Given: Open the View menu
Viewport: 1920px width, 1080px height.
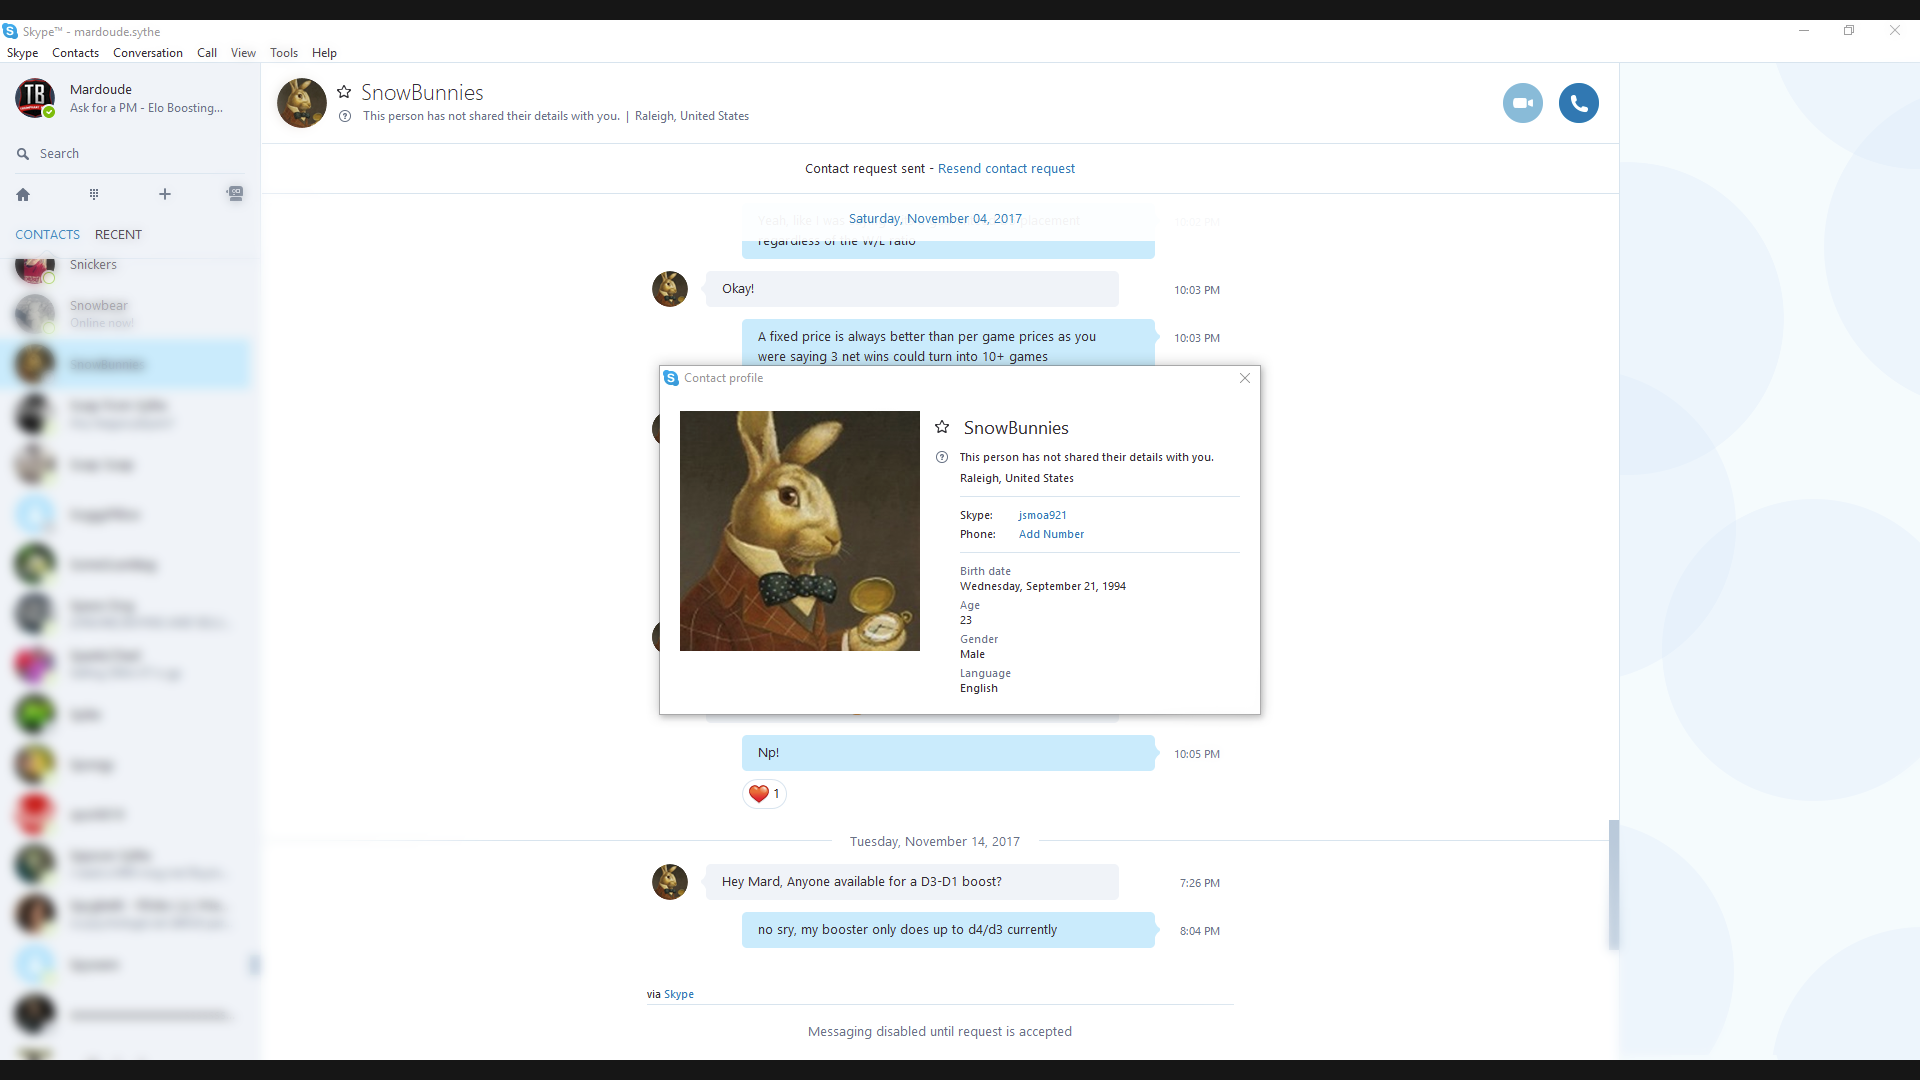Looking at the screenshot, I should [243, 53].
